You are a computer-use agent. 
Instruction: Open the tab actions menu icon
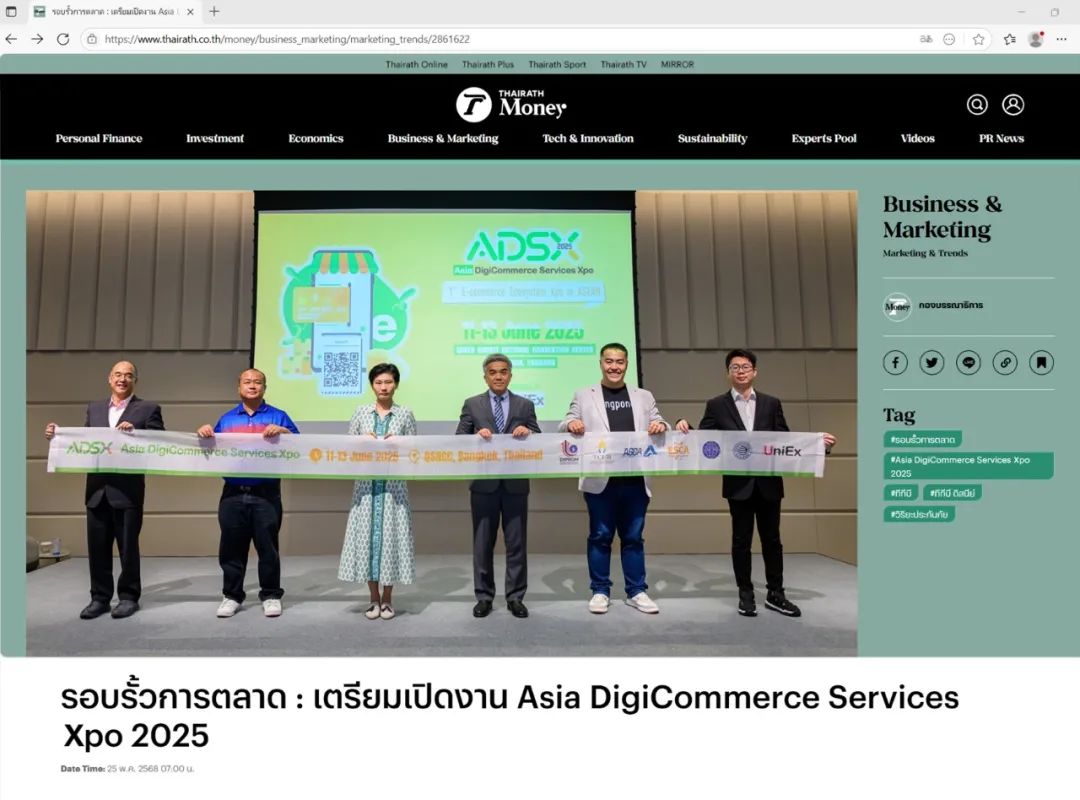pyautogui.click(x=11, y=12)
